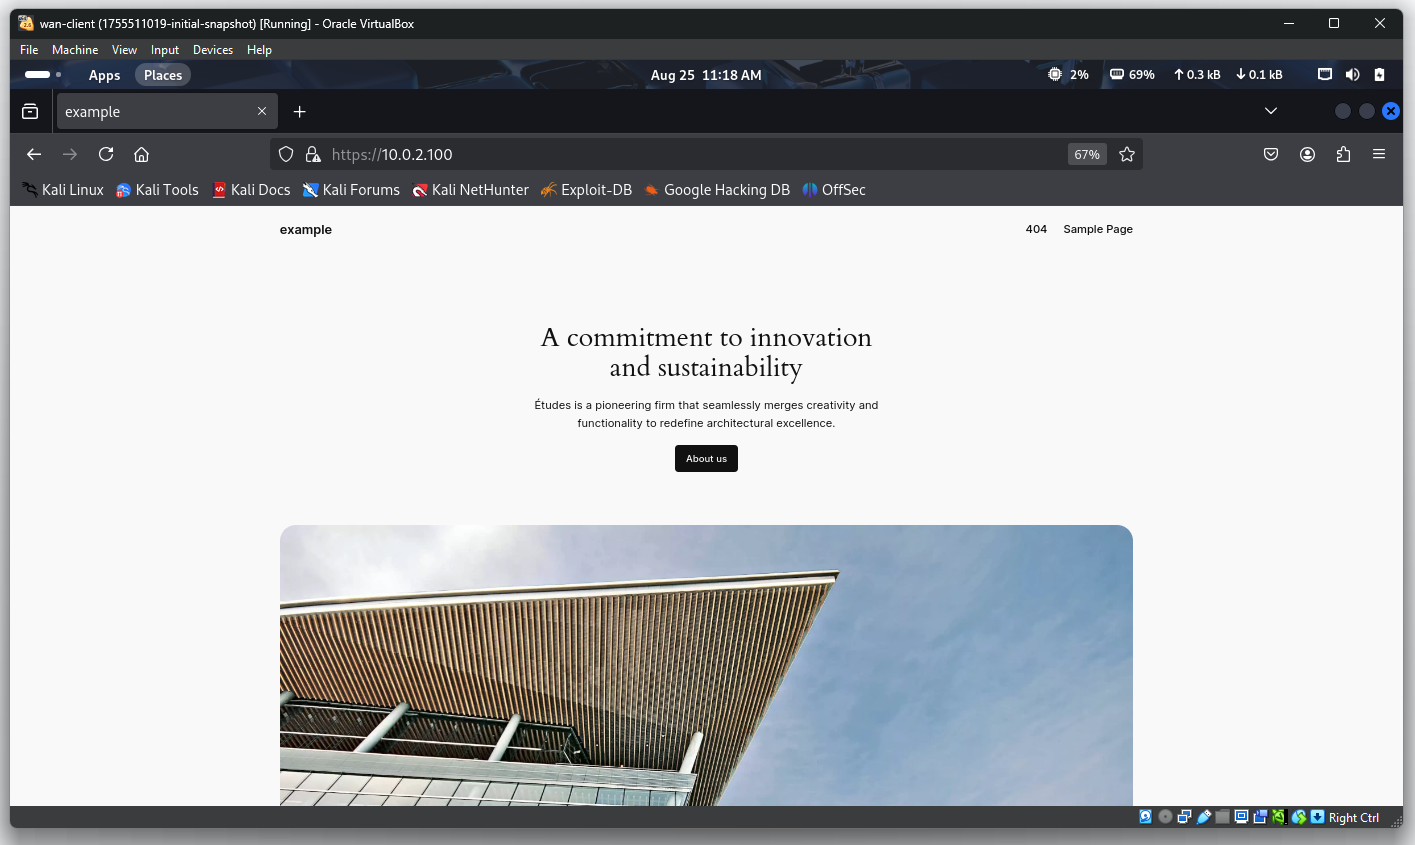
Task: Open the Sample Page link
Action: tap(1097, 229)
